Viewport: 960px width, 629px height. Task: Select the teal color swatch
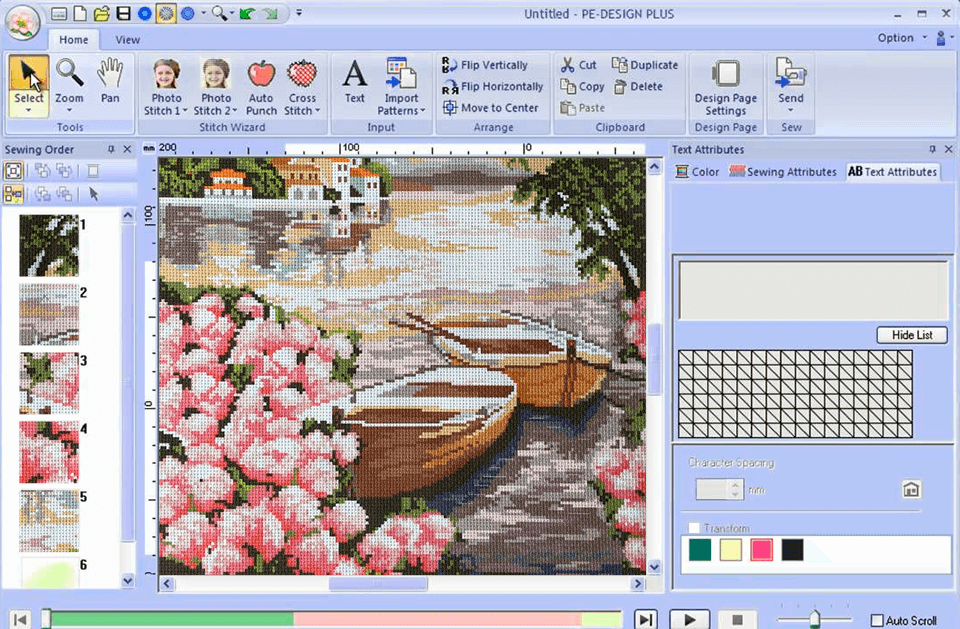click(x=699, y=550)
